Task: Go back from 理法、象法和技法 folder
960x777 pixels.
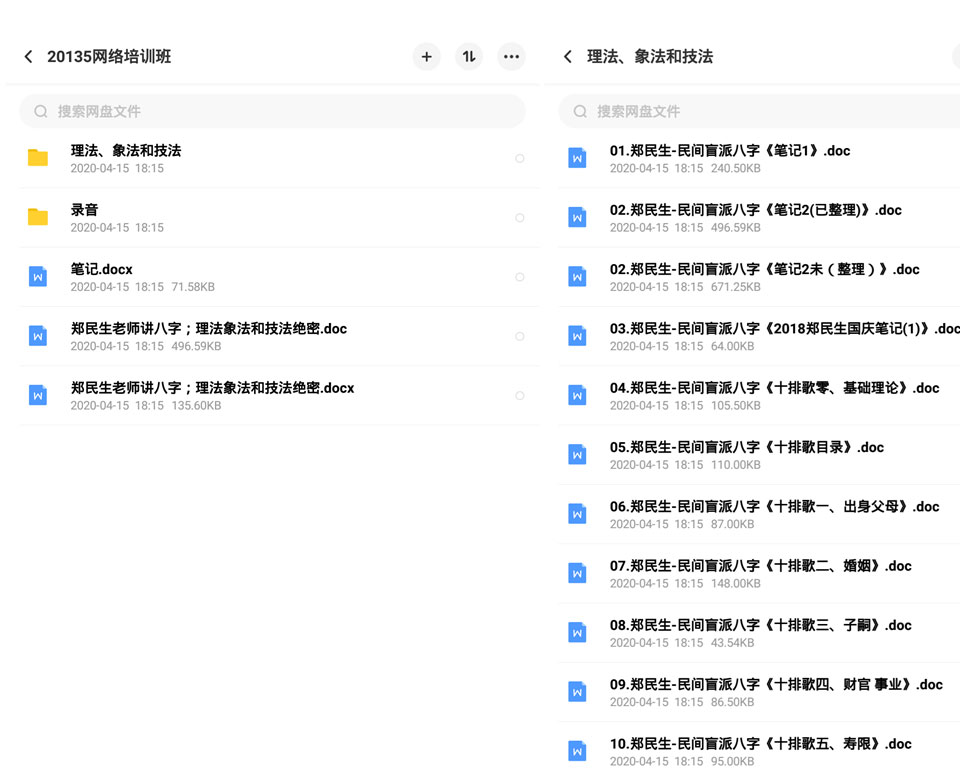Action: point(568,57)
